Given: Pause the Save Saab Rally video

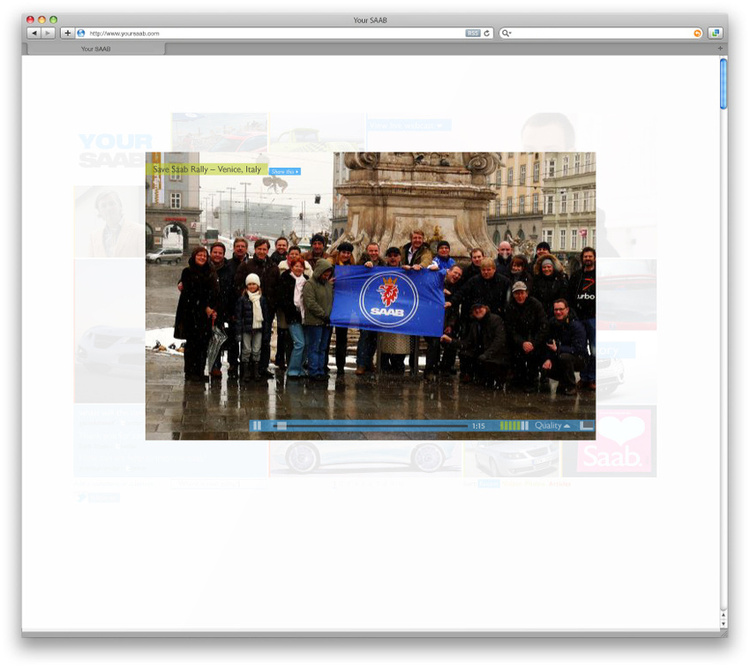Looking at the screenshot, I should [257, 426].
